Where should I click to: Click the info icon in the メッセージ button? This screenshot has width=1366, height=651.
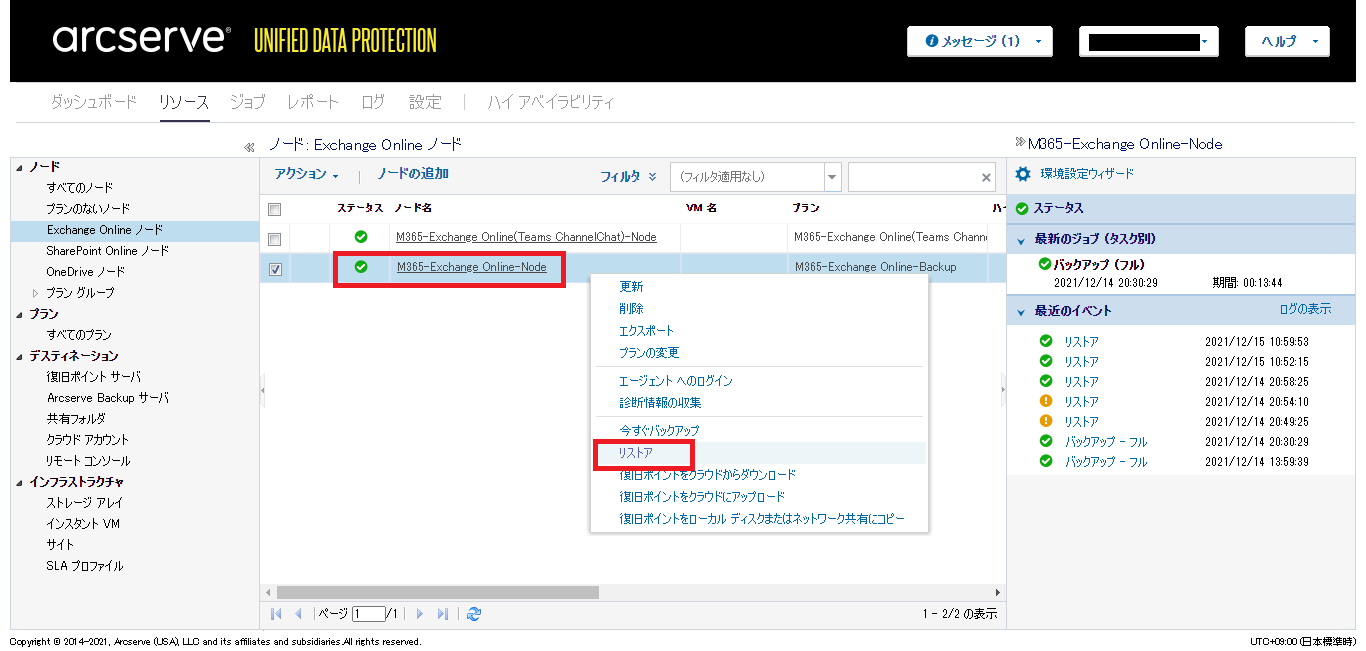click(932, 41)
